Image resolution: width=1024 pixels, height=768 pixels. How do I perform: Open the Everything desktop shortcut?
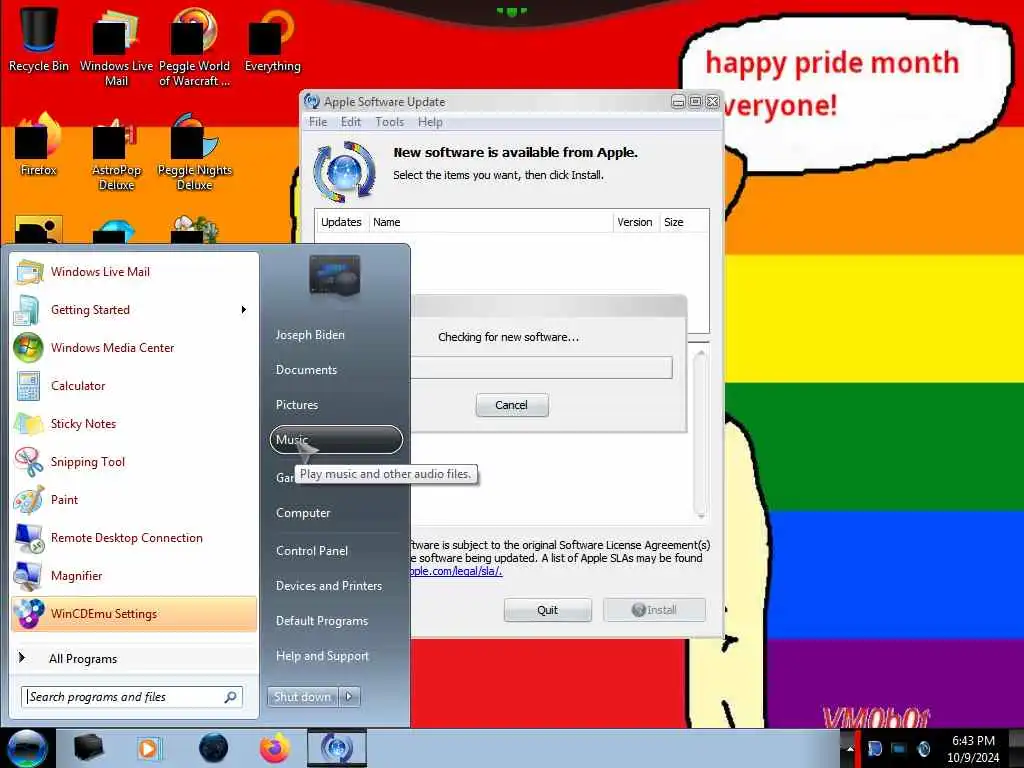click(272, 39)
